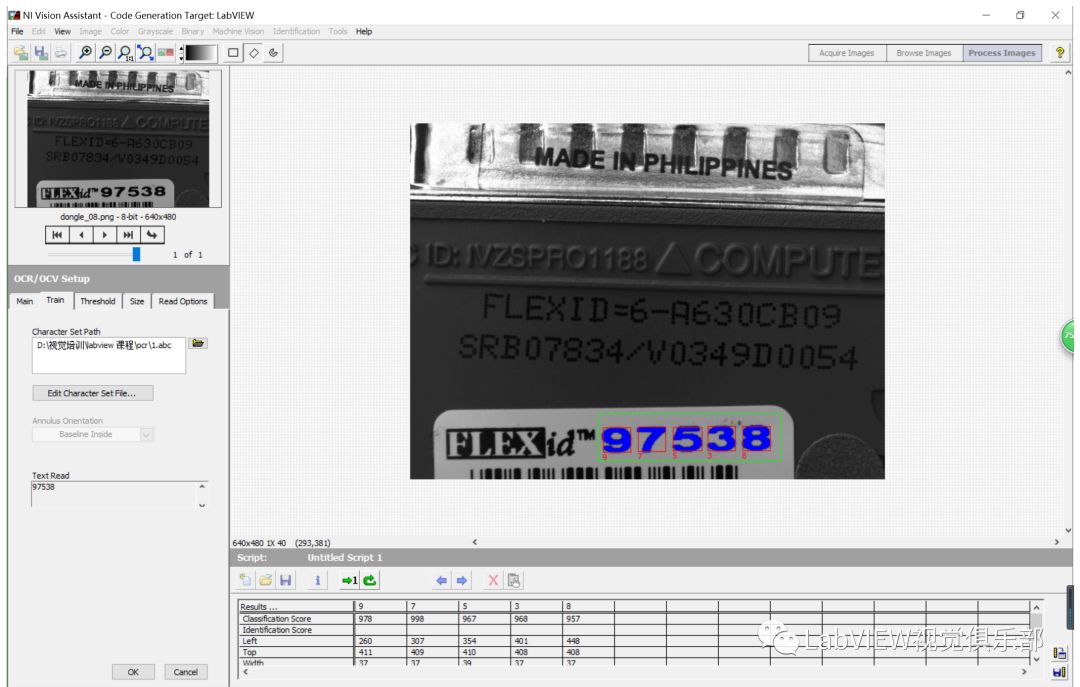Image resolution: width=1080 pixels, height=687 pixels.
Task: Select the Zoom Out magnifier tool
Action: 107,52
